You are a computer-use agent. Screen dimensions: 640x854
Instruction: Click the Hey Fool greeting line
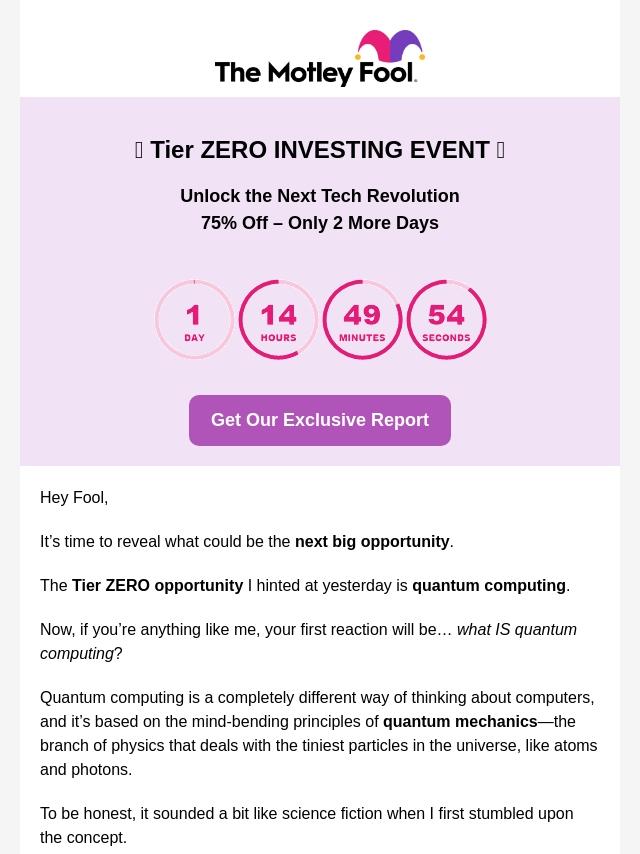click(x=74, y=498)
